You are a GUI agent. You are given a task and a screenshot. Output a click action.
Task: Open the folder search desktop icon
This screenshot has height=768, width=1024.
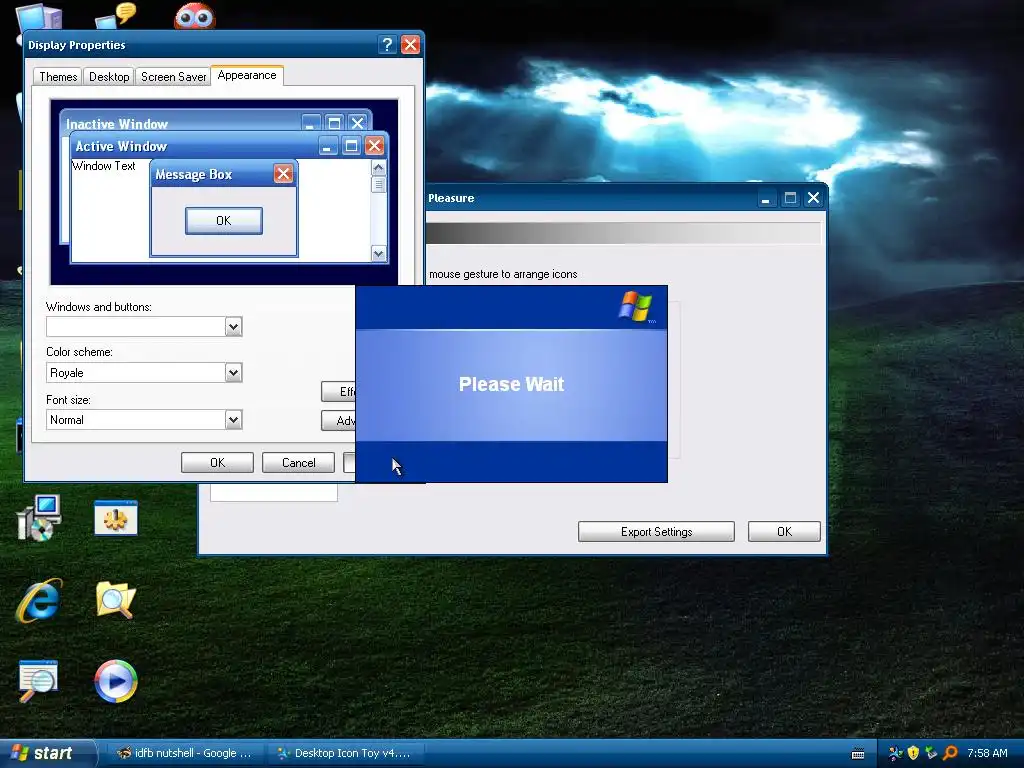[116, 600]
